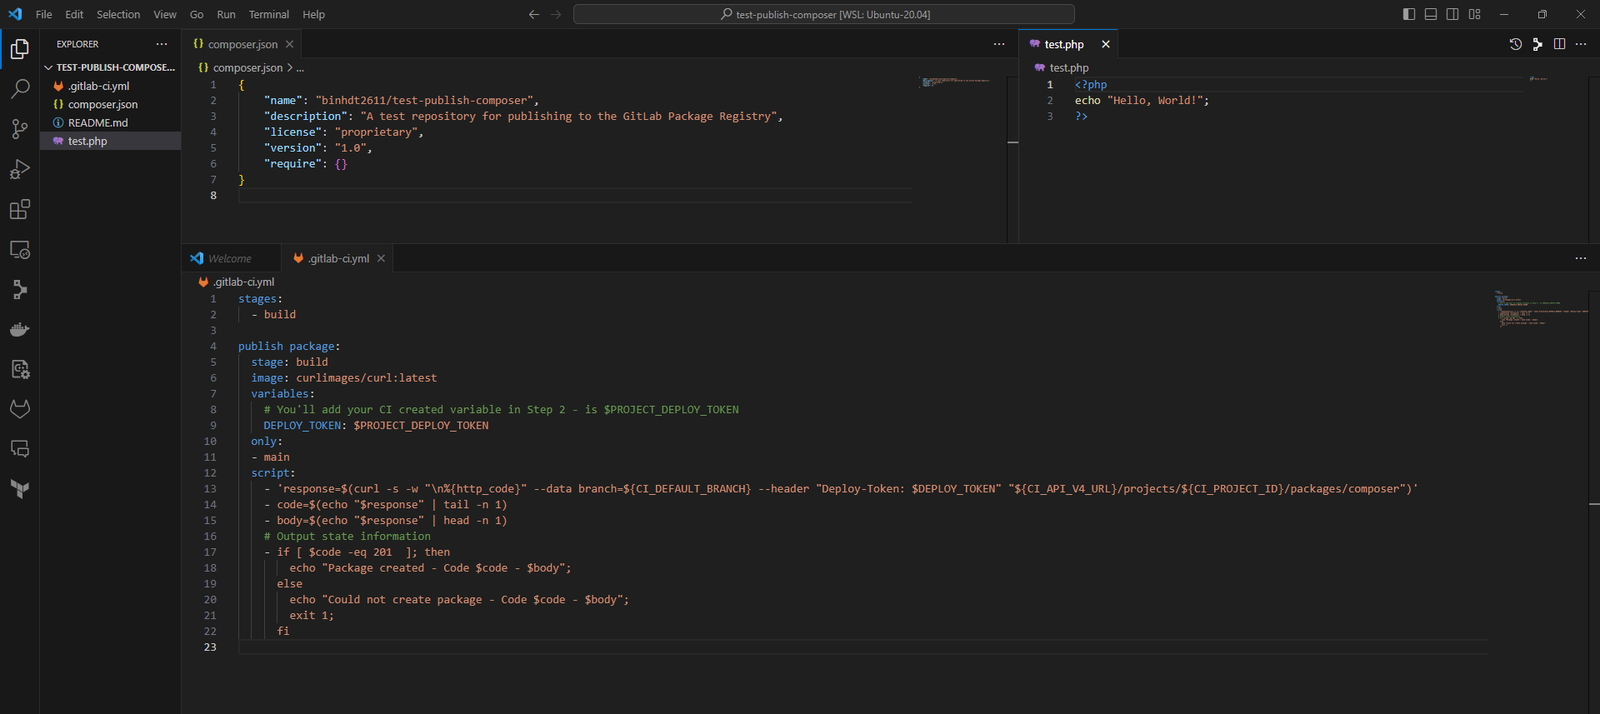Toggle the primary side bar visibility
Image resolution: width=1600 pixels, height=714 pixels.
(x=1409, y=14)
